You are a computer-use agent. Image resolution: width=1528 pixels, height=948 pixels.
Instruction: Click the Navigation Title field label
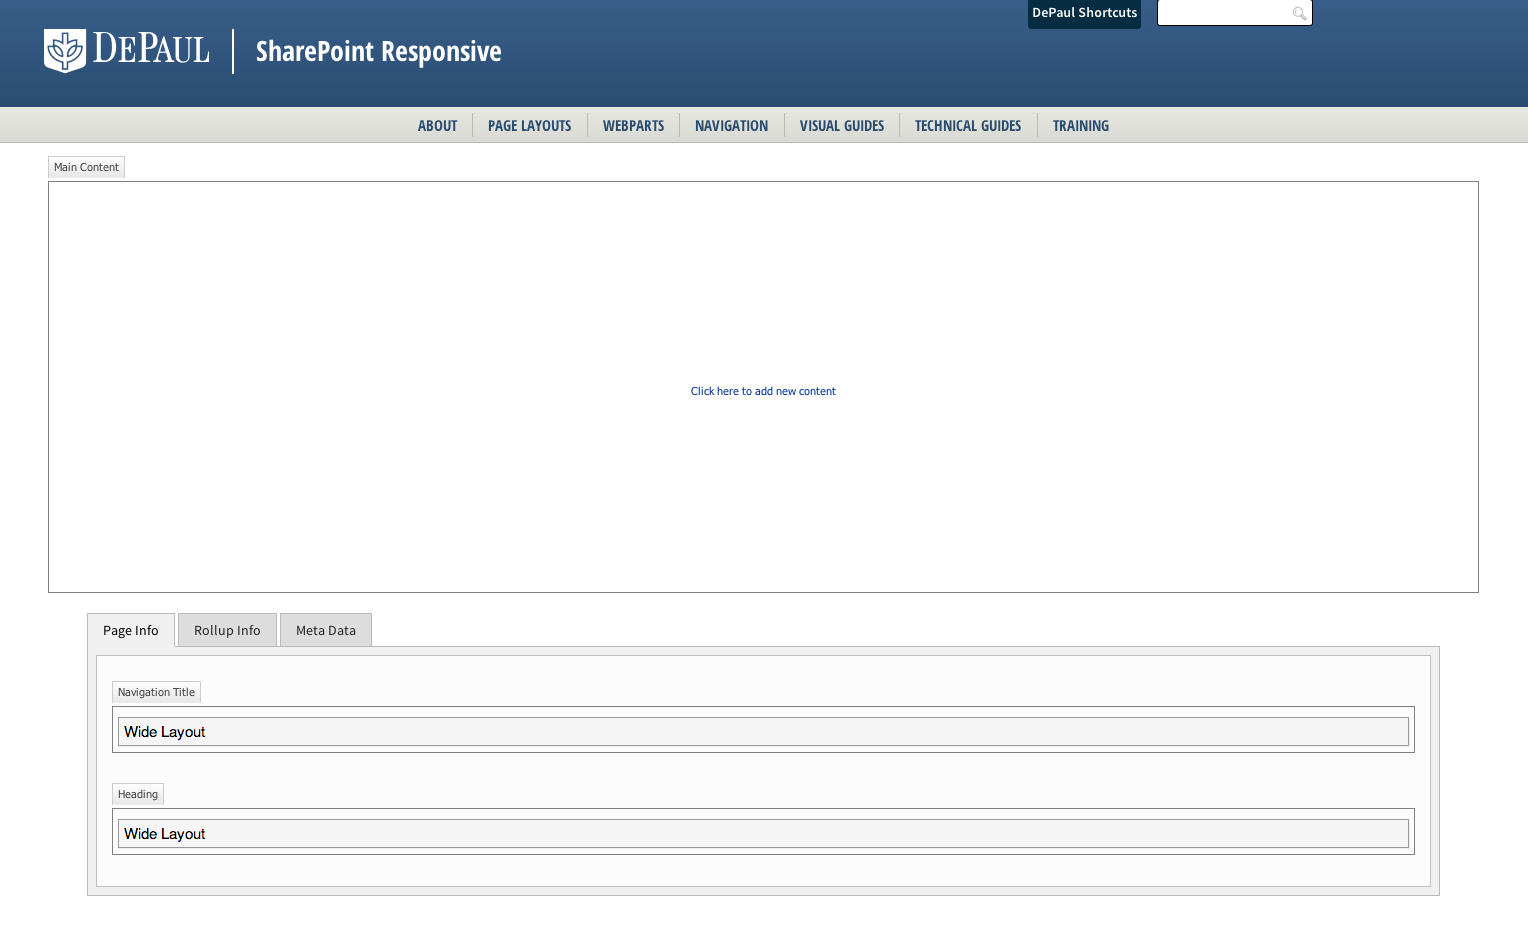point(156,692)
